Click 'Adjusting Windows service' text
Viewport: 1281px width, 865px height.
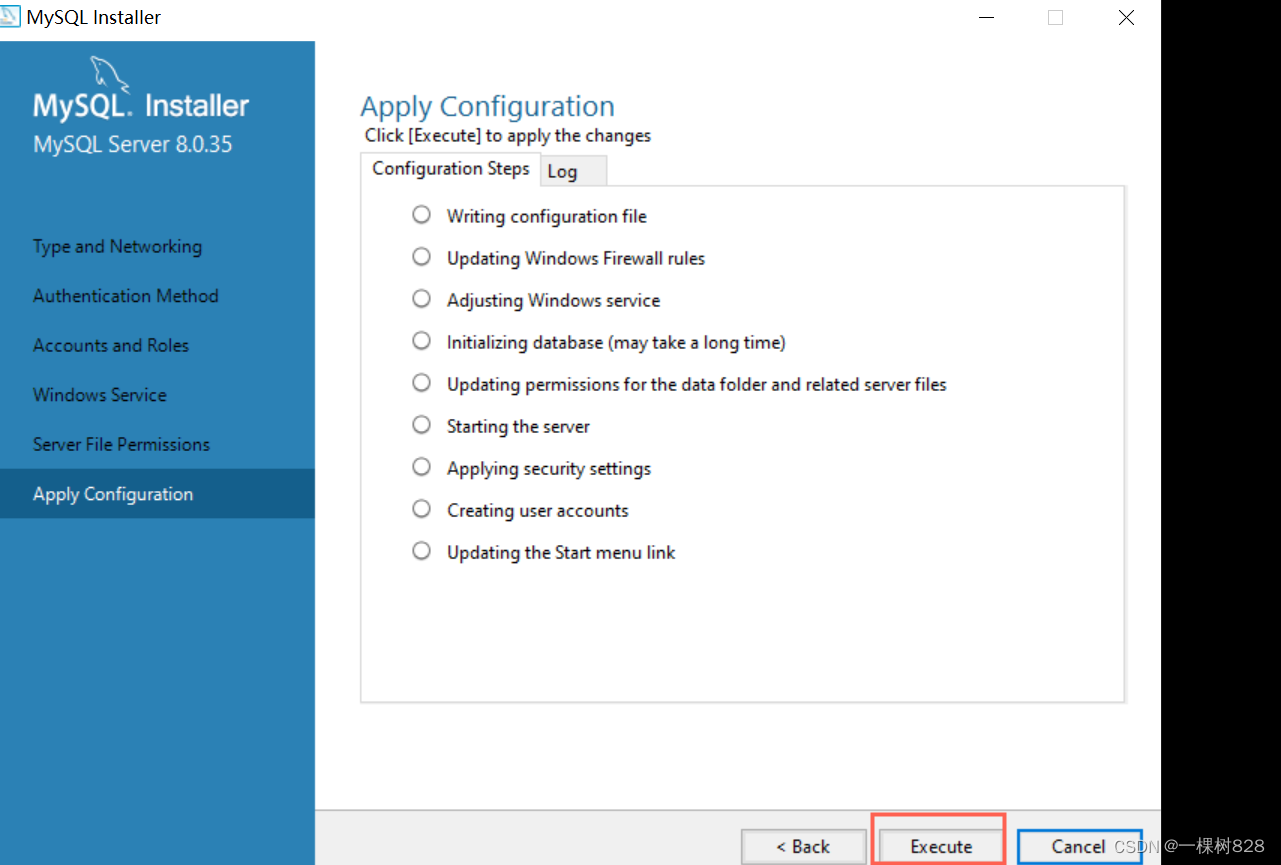click(x=554, y=300)
